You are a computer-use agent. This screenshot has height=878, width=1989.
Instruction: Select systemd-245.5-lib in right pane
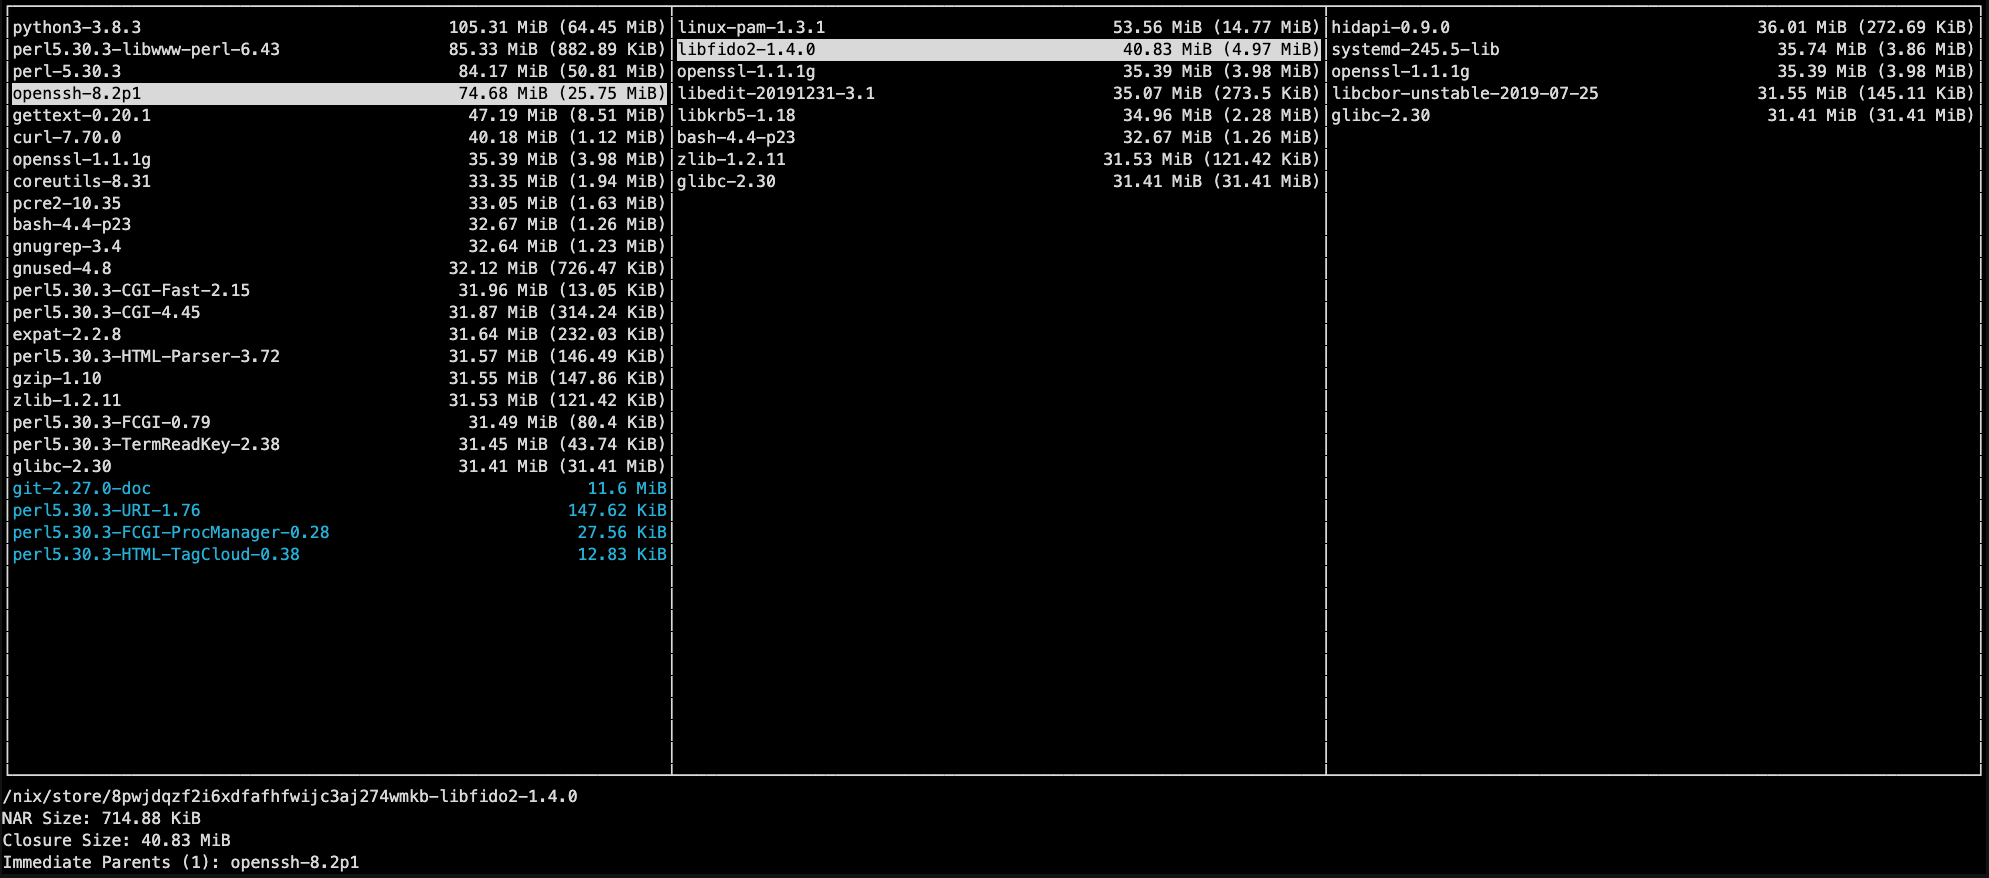(x=1653, y=49)
